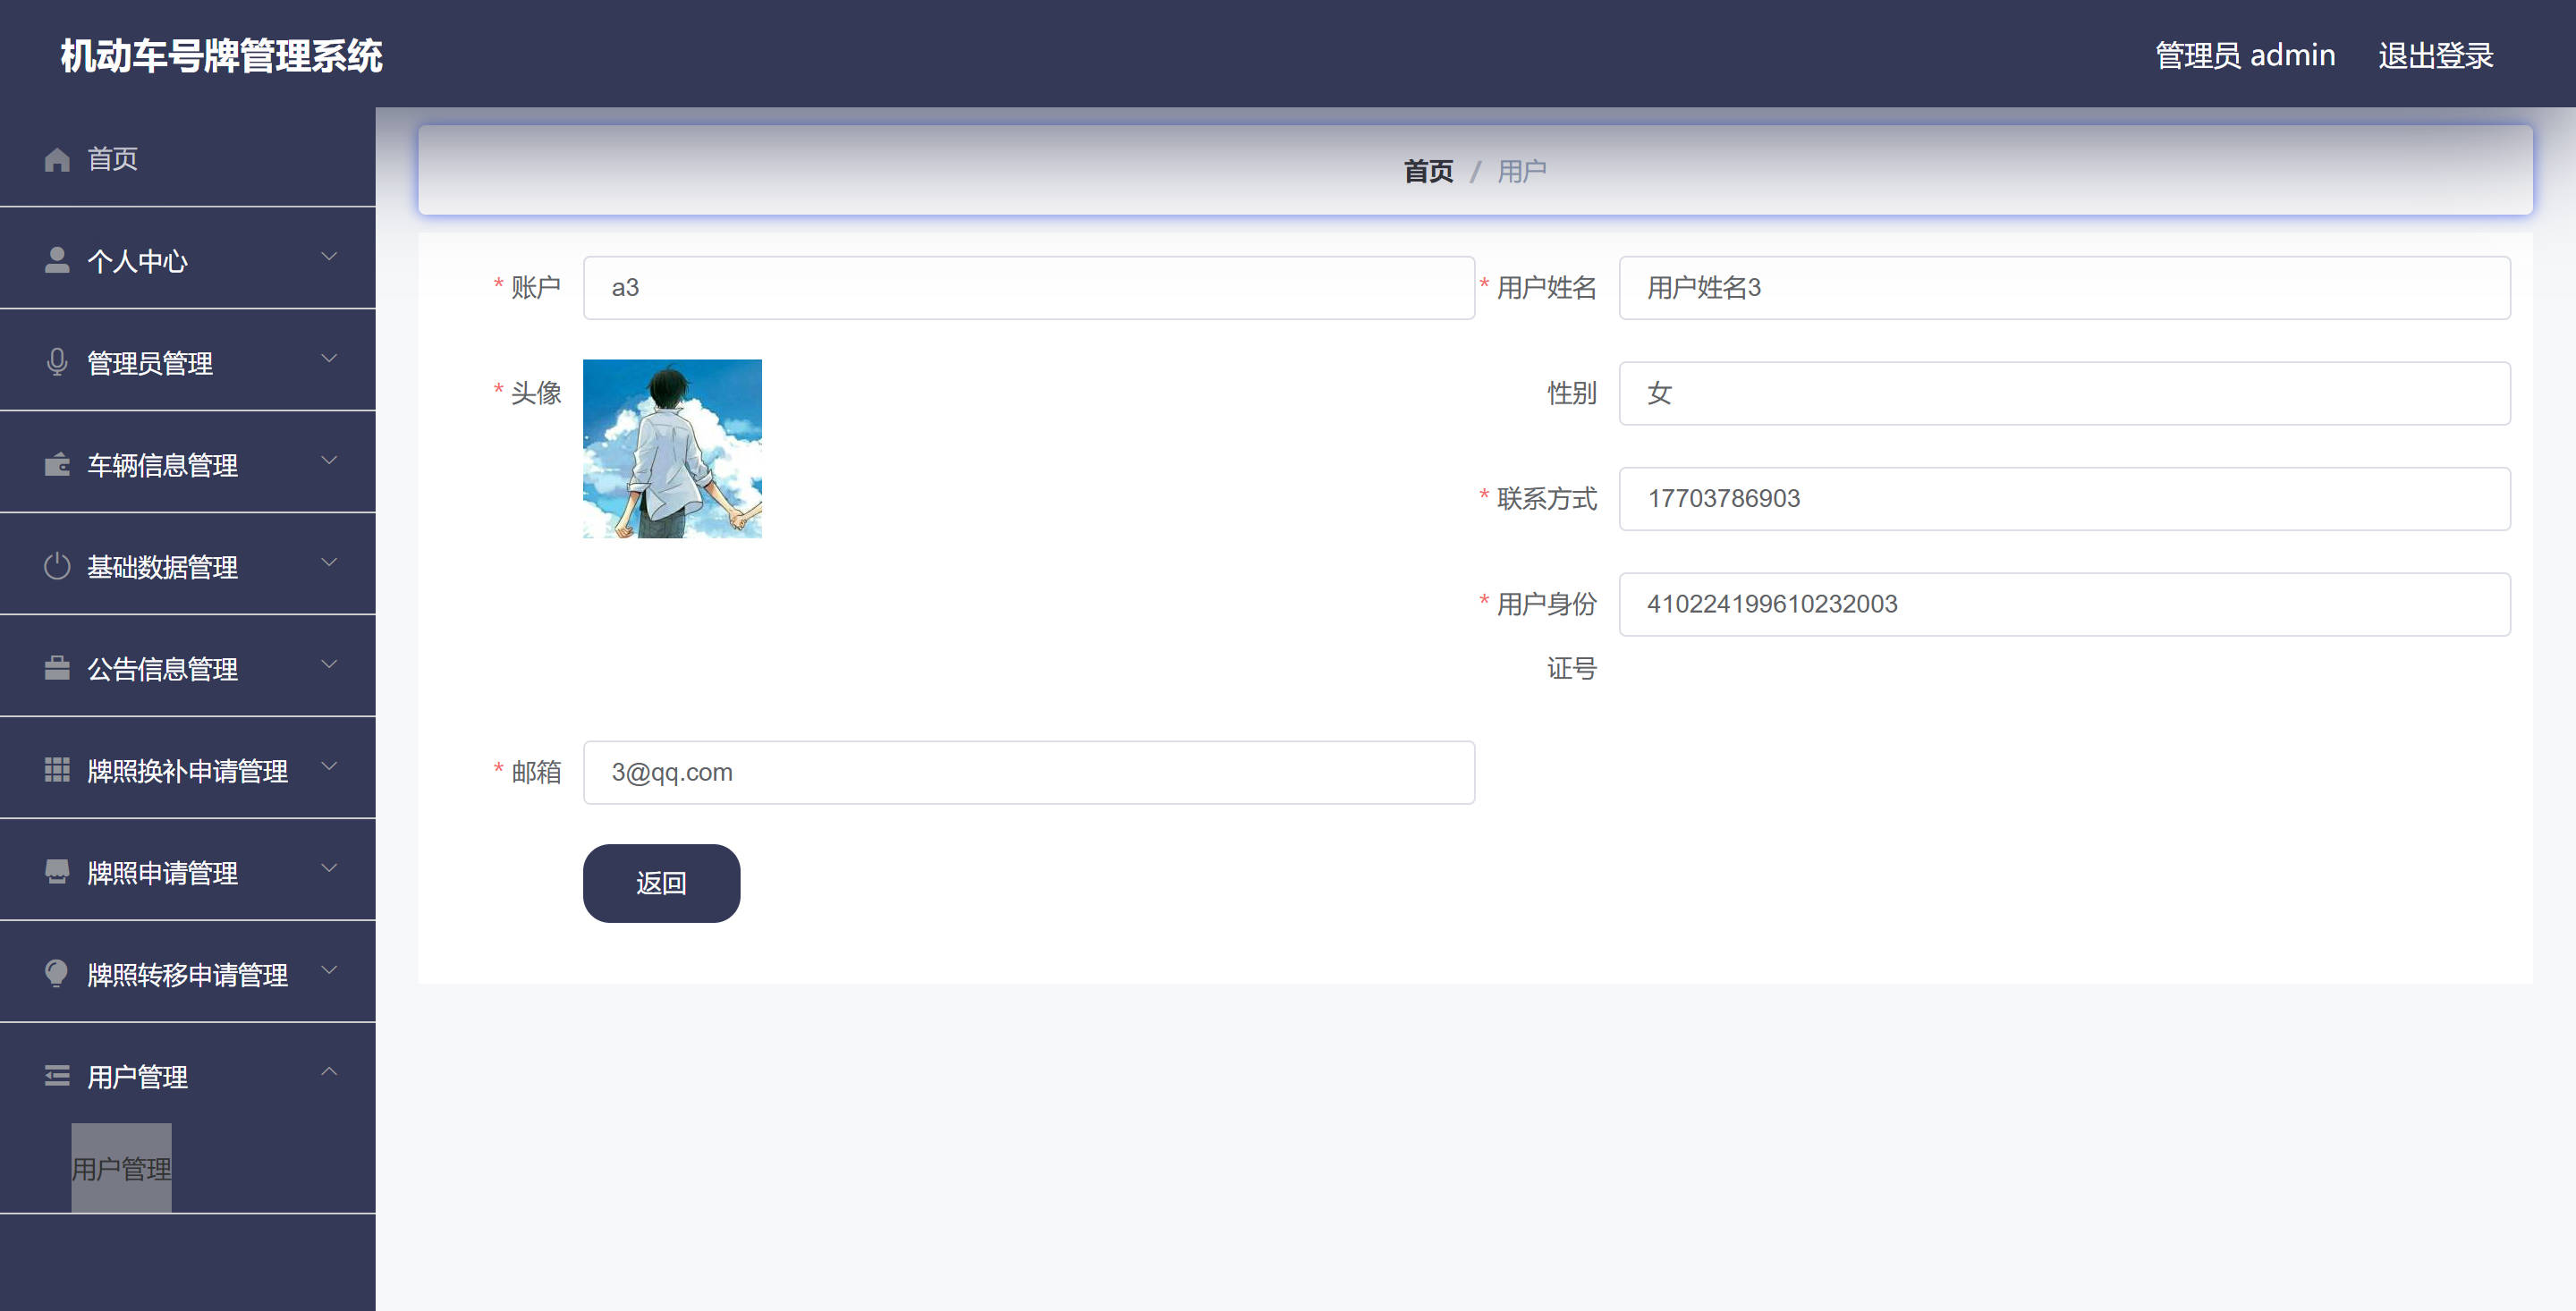Click the 账户 input field containing a3

pyautogui.click(x=1028, y=288)
